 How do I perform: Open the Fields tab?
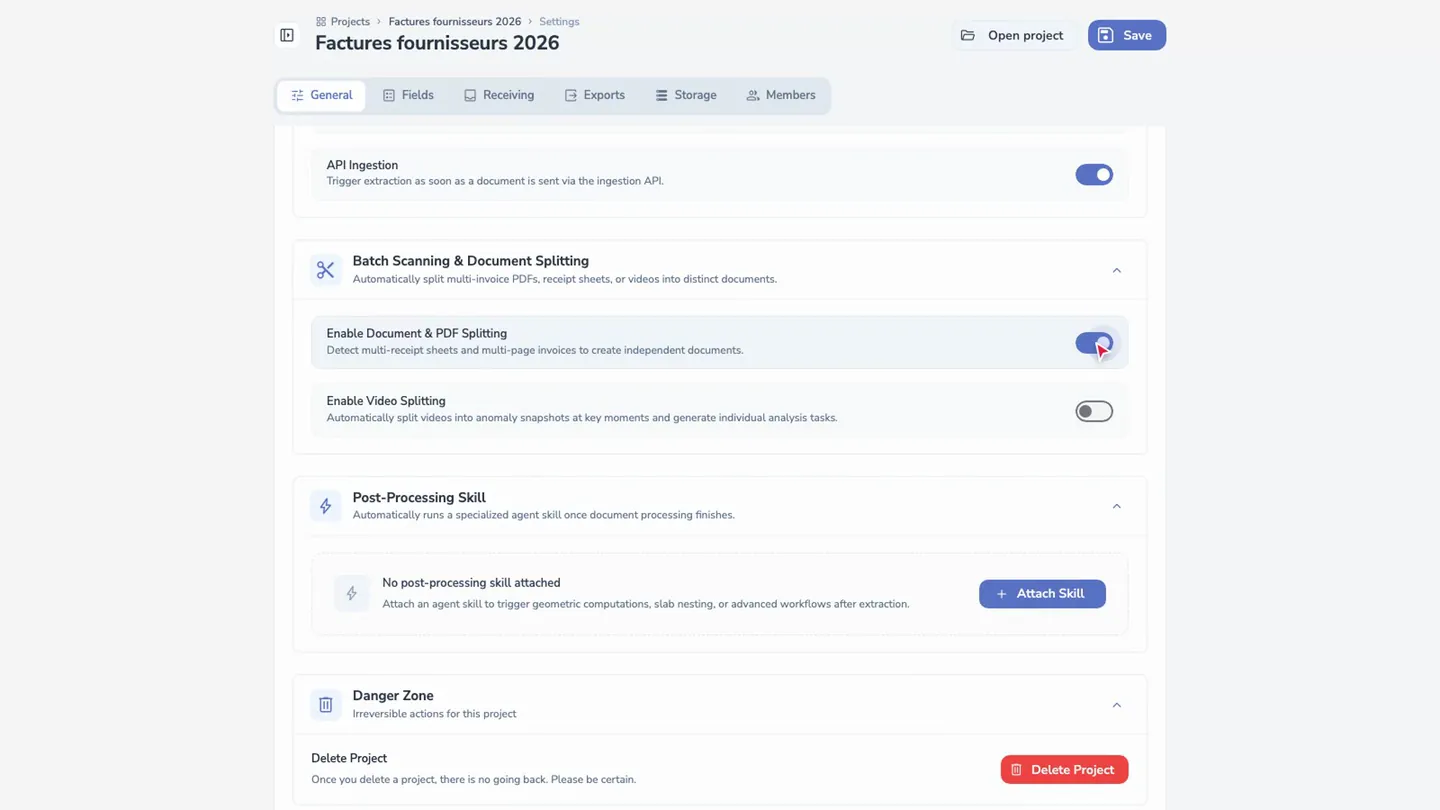tap(408, 95)
